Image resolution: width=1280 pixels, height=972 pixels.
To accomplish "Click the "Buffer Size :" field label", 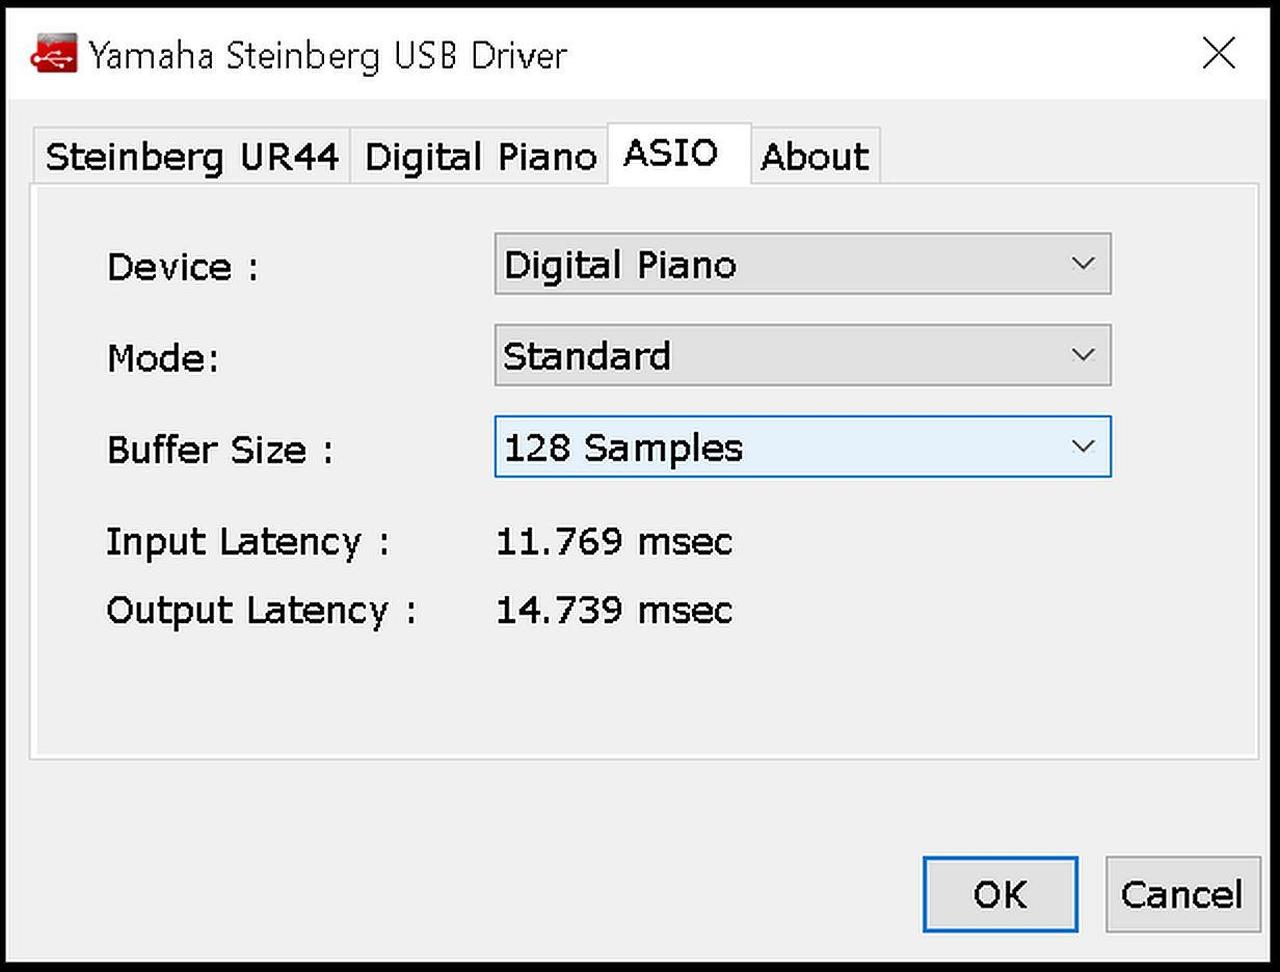I will [x=219, y=450].
